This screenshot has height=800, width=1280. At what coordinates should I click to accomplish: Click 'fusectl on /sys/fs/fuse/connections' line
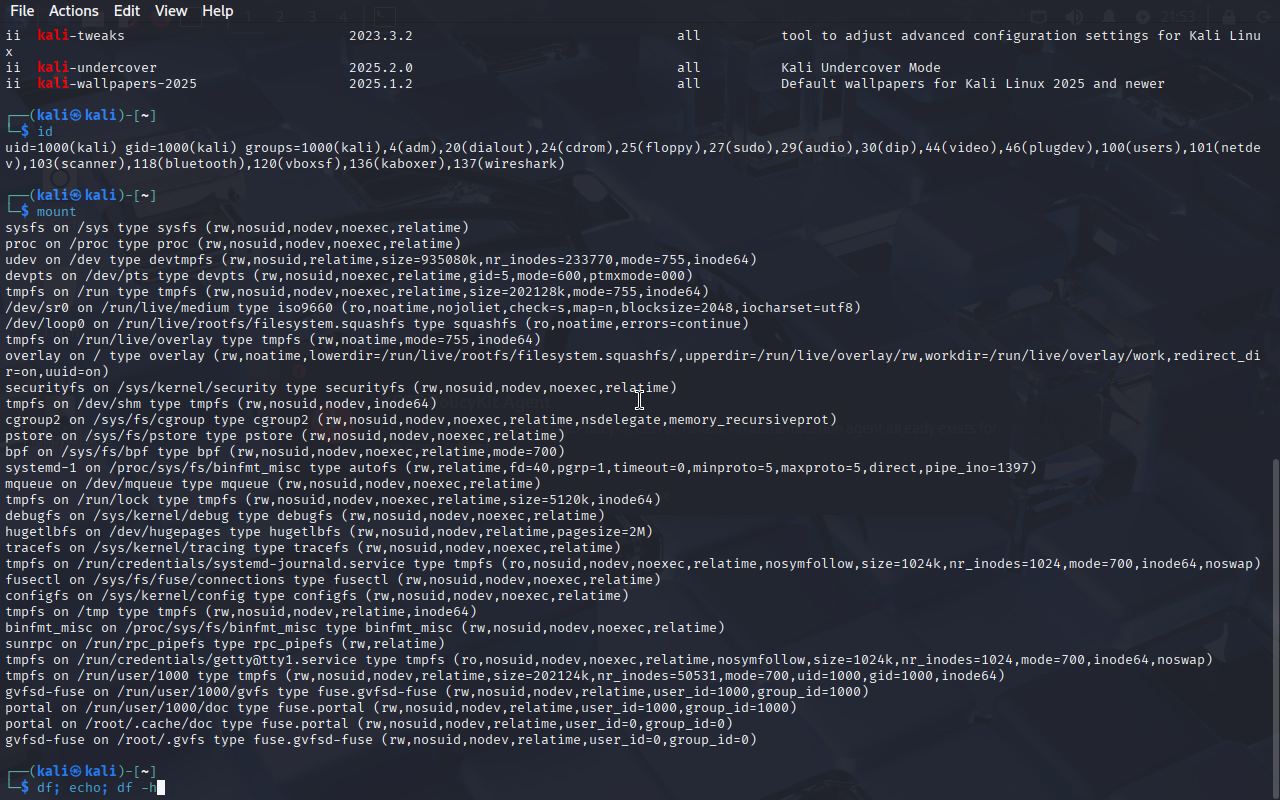[x=333, y=580]
